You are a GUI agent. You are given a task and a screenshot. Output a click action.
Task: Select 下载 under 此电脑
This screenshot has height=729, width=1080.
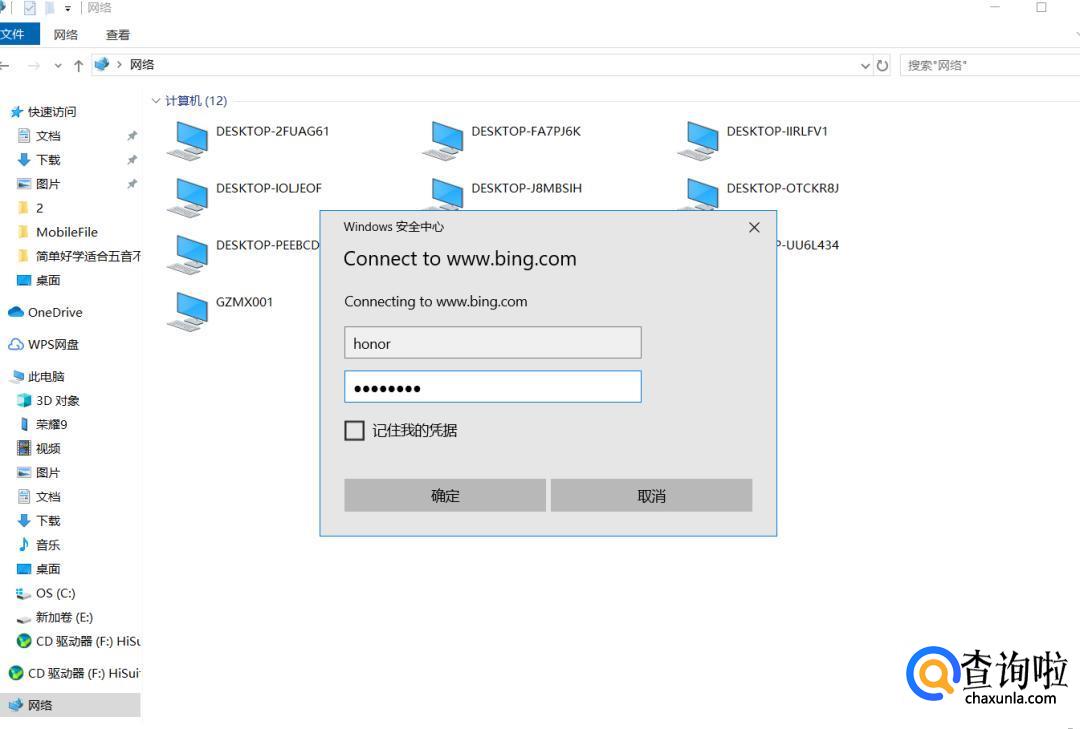click(x=48, y=521)
